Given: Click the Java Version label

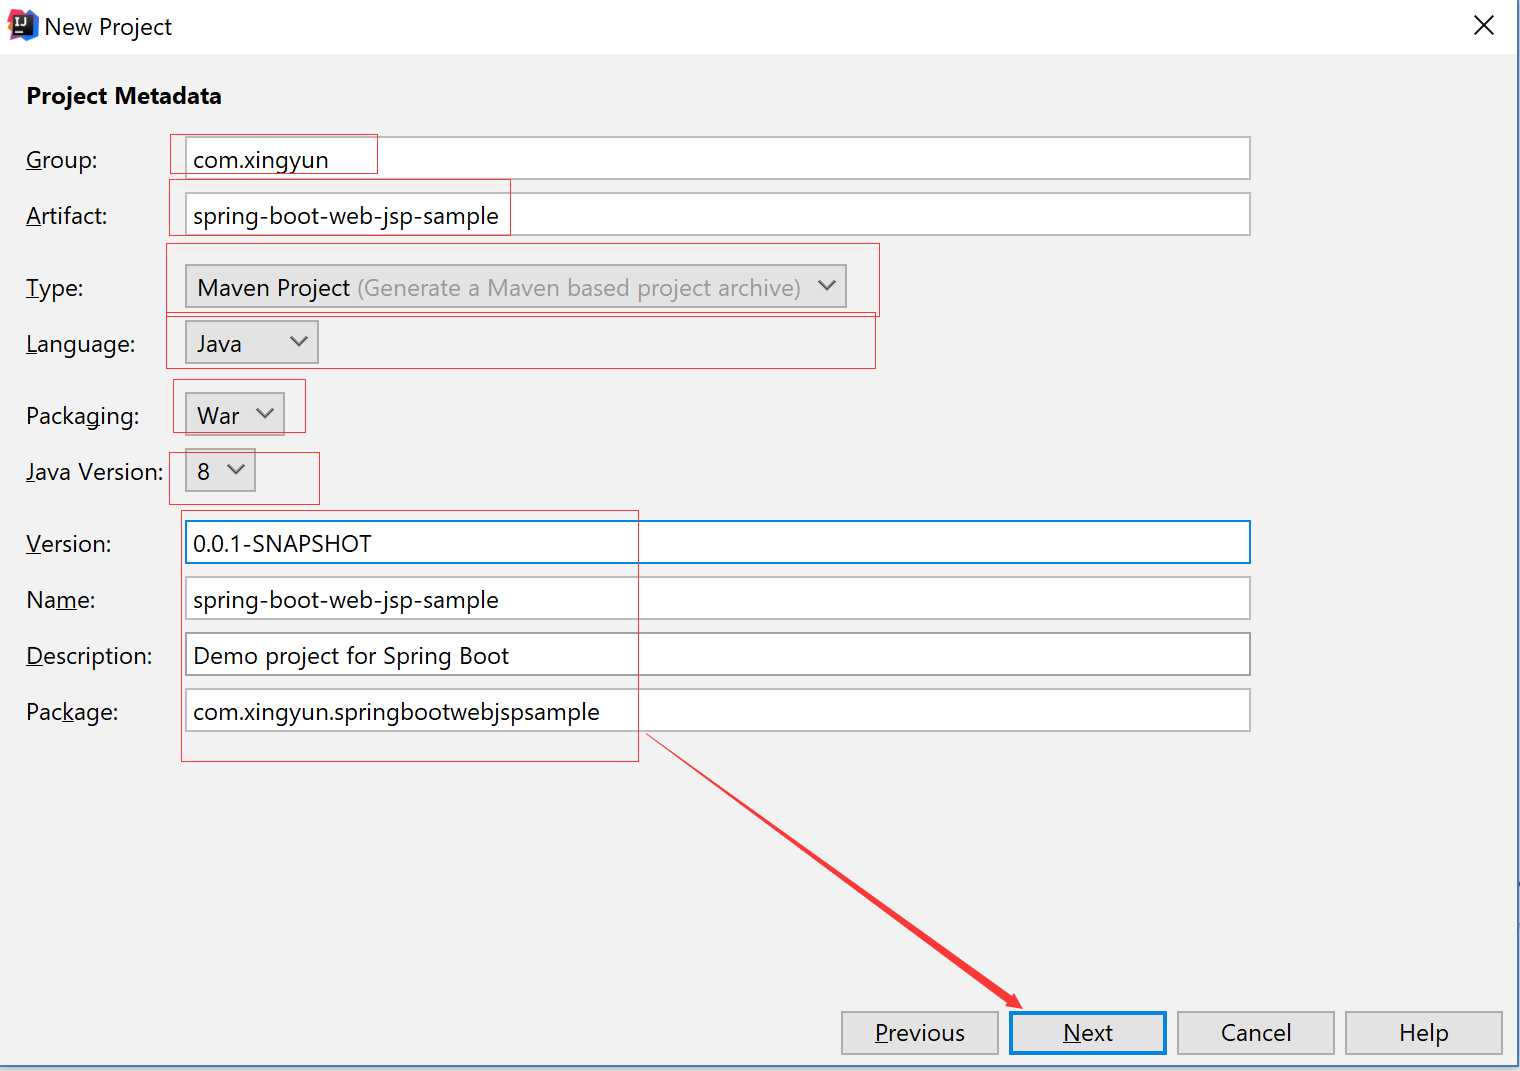Looking at the screenshot, I should coord(95,472).
